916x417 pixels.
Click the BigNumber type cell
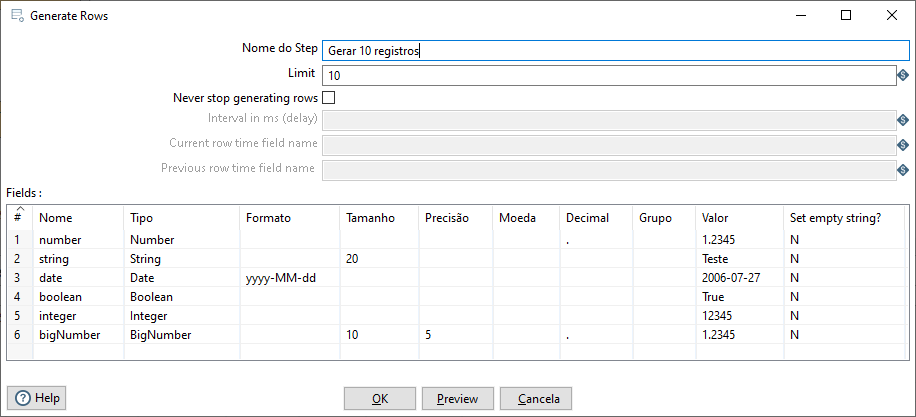click(x=182, y=335)
